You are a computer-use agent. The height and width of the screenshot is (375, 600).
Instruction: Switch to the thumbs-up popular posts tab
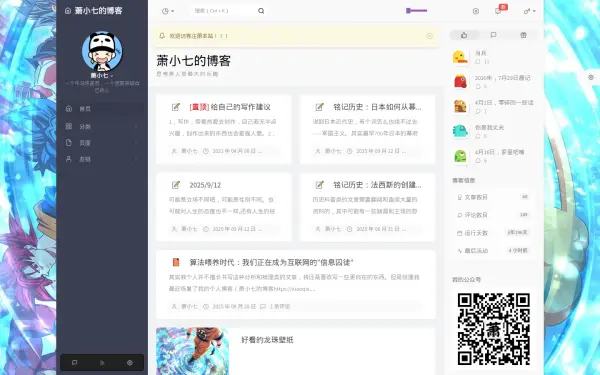[x=464, y=35]
